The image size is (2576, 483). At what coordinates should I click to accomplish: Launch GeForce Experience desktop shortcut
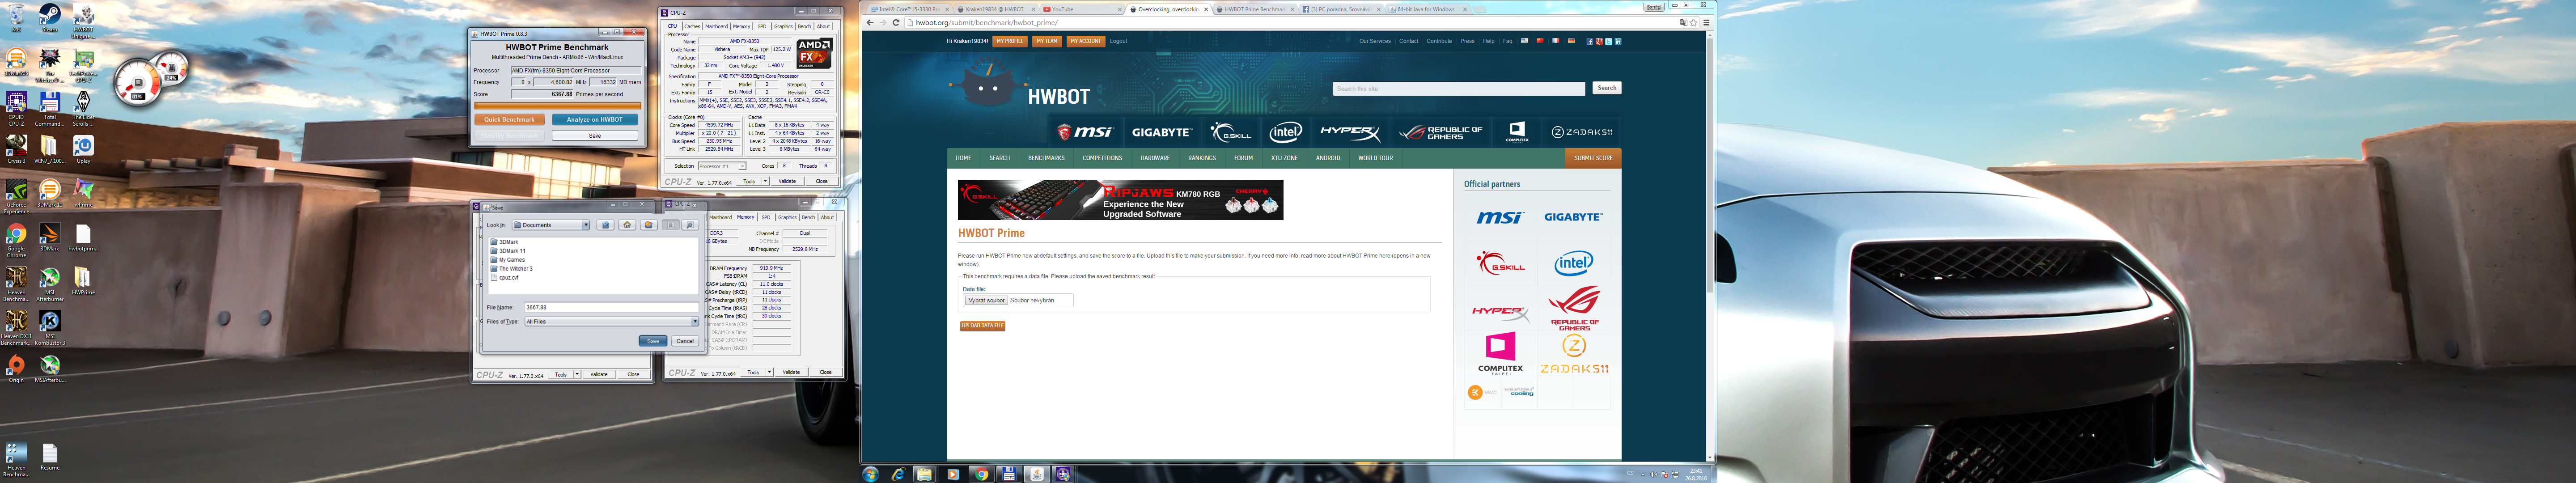[x=16, y=196]
